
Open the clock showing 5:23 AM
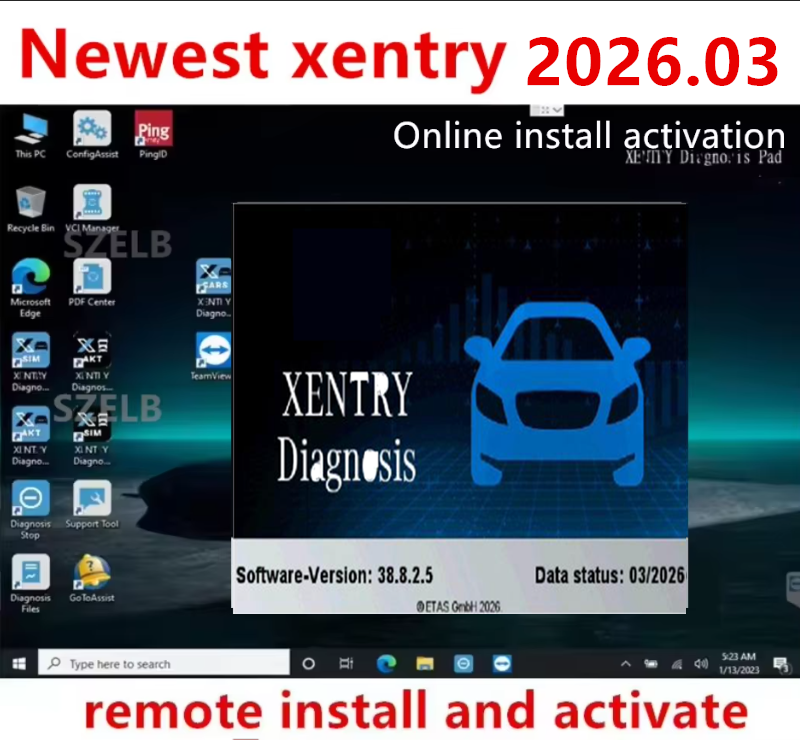click(739, 663)
